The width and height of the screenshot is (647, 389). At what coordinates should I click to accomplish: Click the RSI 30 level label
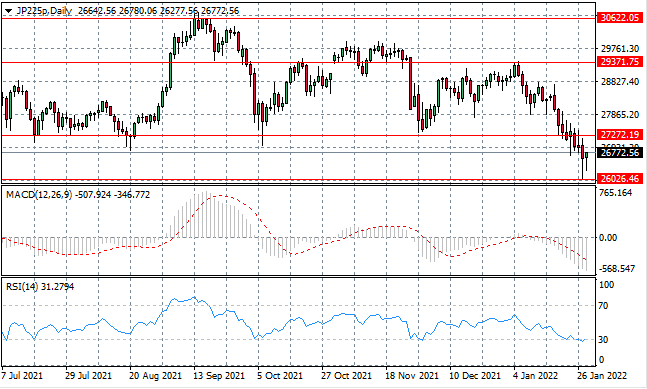coord(603,339)
